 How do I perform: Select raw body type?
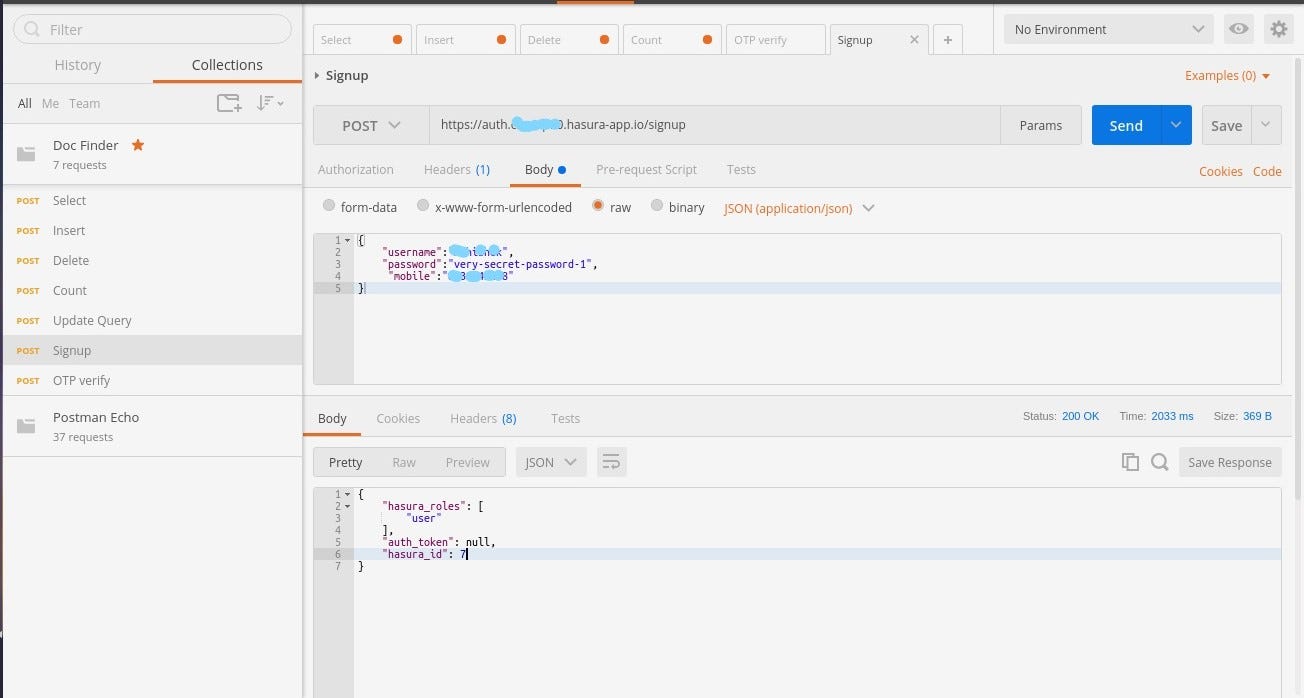tap(598, 206)
